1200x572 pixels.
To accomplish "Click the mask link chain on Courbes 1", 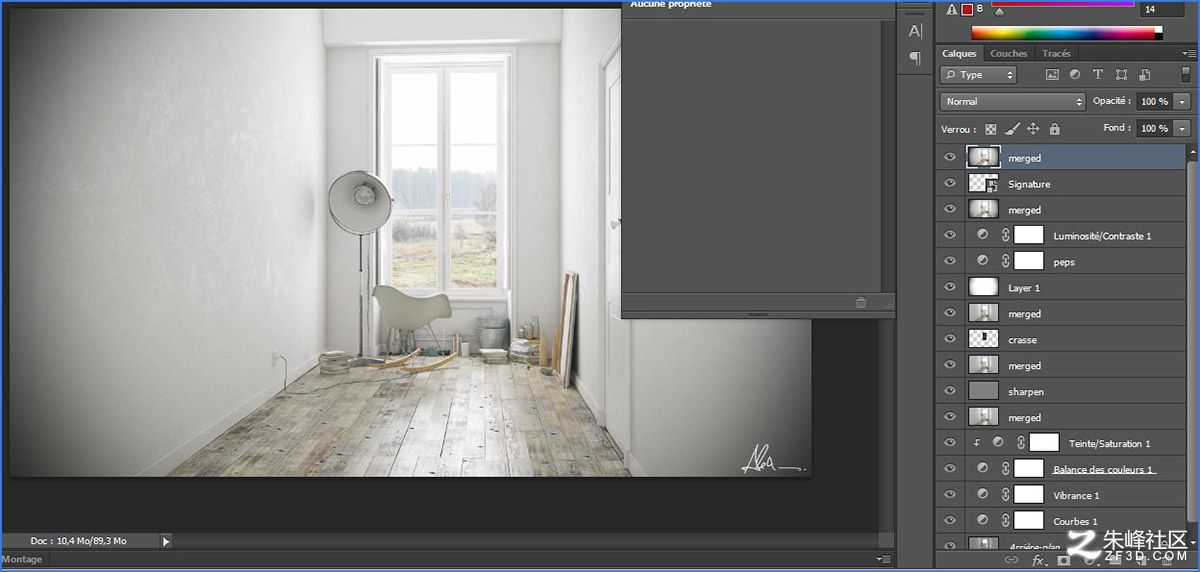I will pos(1005,521).
